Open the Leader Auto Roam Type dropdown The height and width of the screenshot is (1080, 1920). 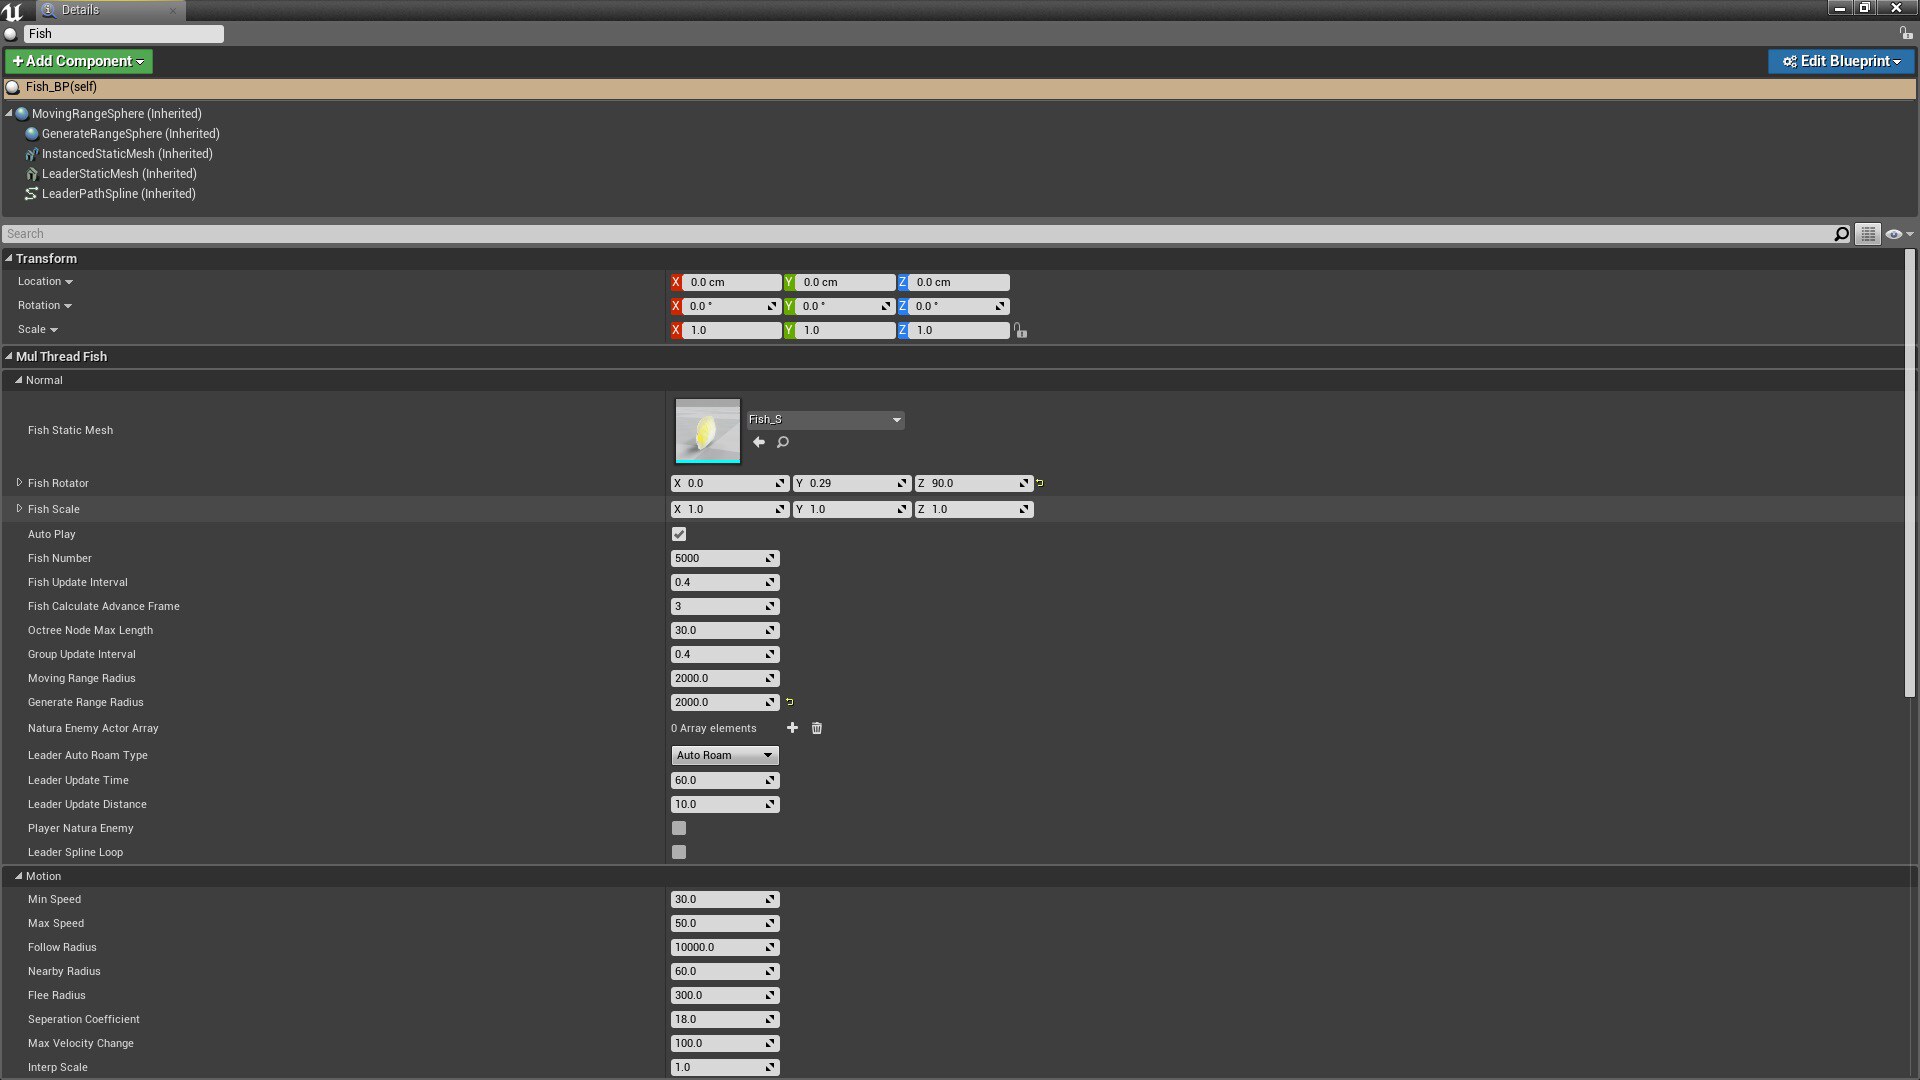[724, 755]
